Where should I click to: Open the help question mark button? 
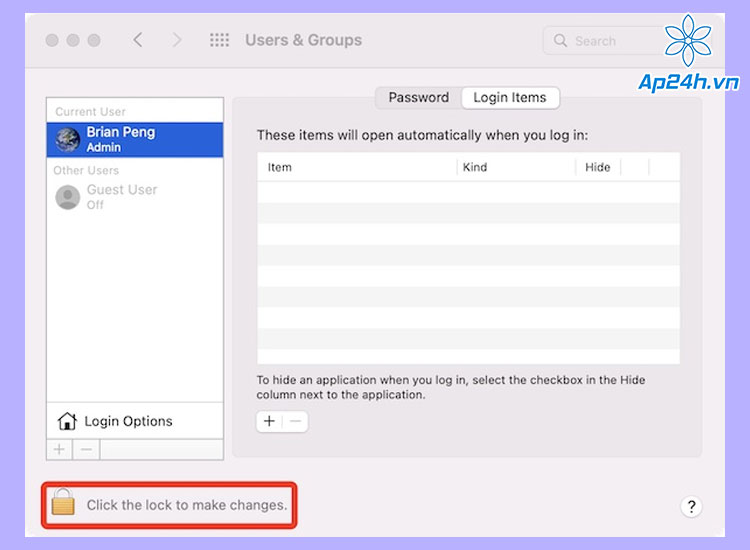pyautogui.click(x=691, y=506)
